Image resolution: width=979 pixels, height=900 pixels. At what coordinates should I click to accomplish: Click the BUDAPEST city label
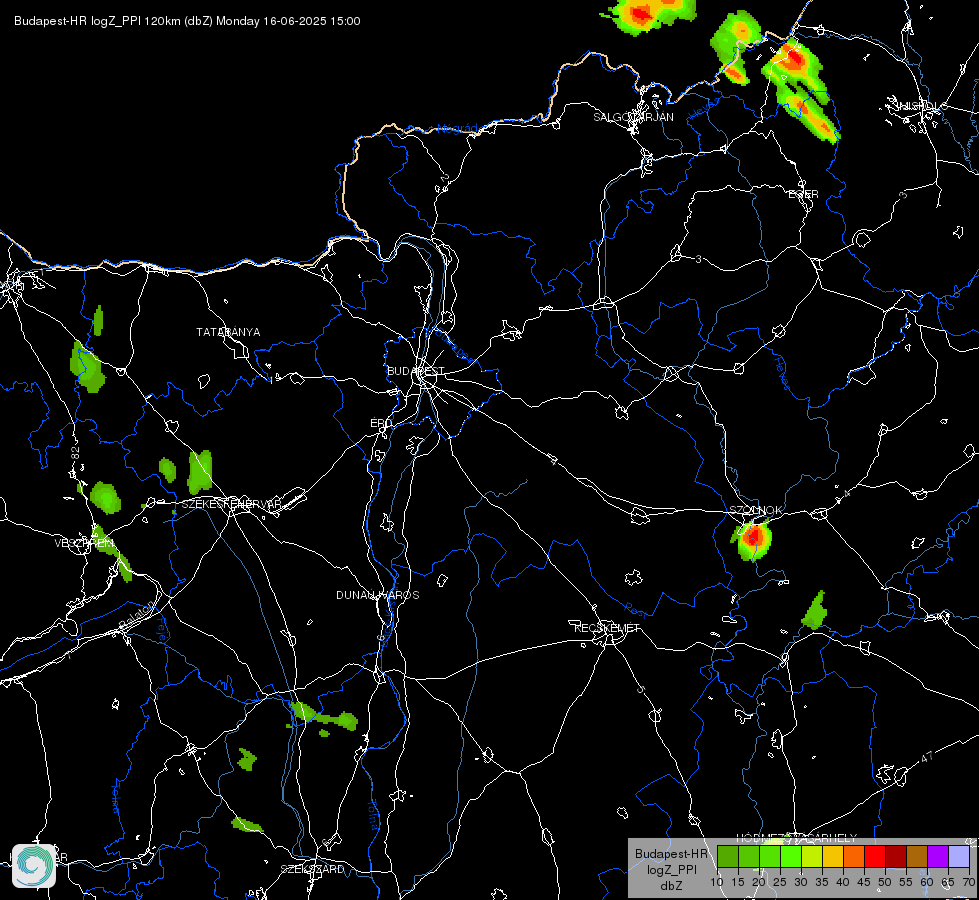coord(416,371)
